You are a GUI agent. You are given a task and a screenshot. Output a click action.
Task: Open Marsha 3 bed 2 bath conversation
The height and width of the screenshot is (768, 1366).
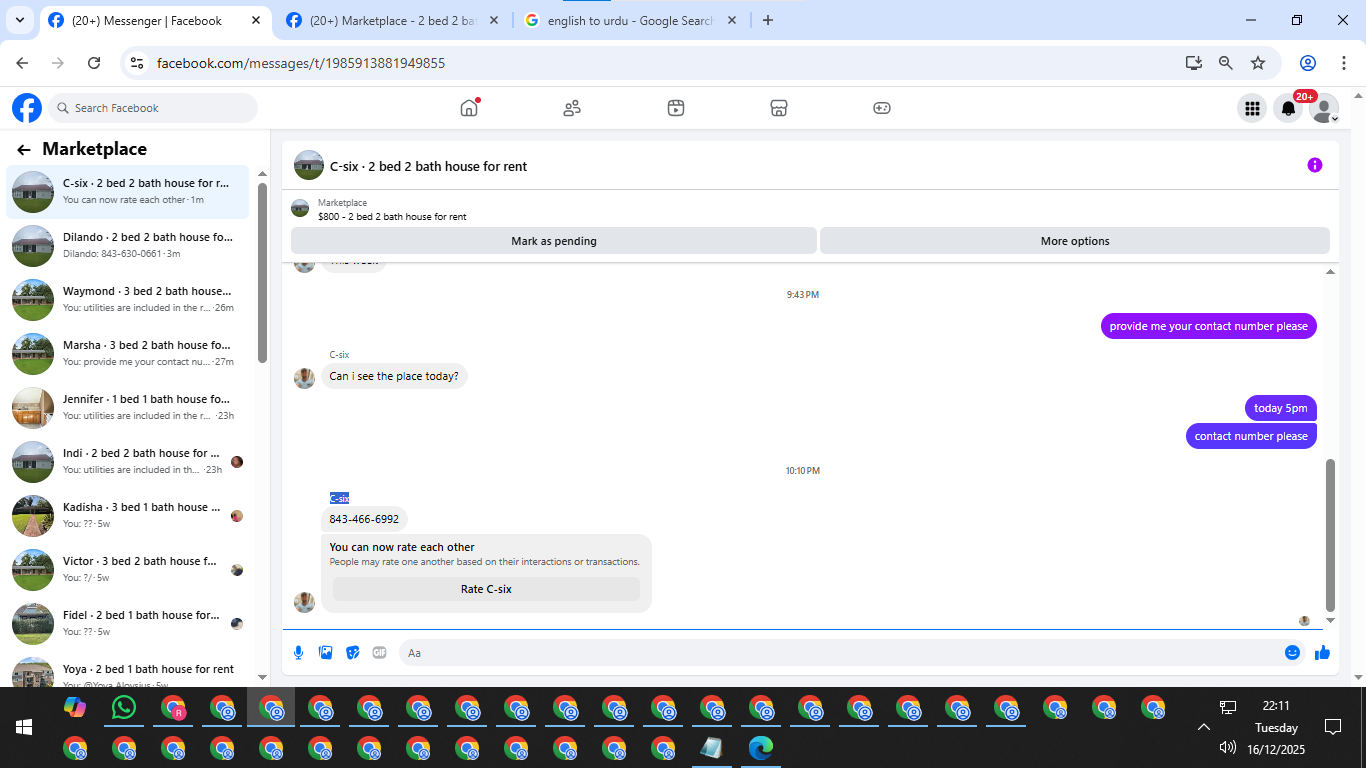(x=128, y=353)
